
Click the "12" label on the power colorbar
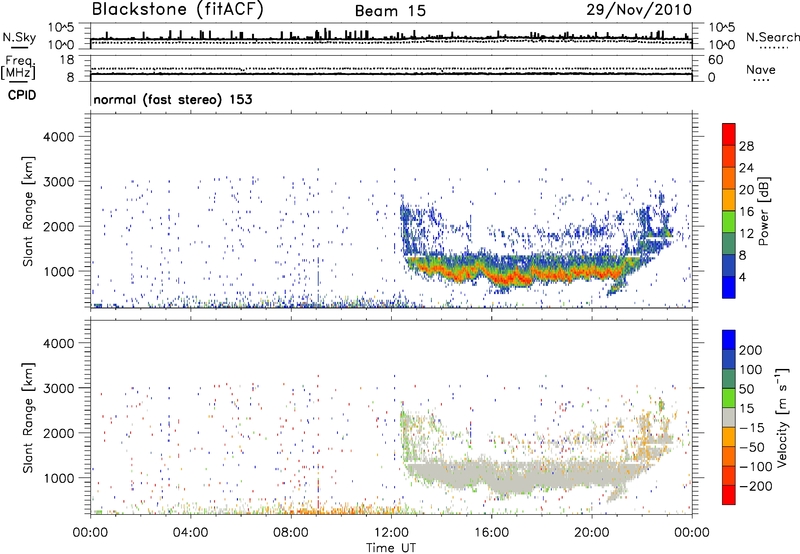tap(746, 234)
